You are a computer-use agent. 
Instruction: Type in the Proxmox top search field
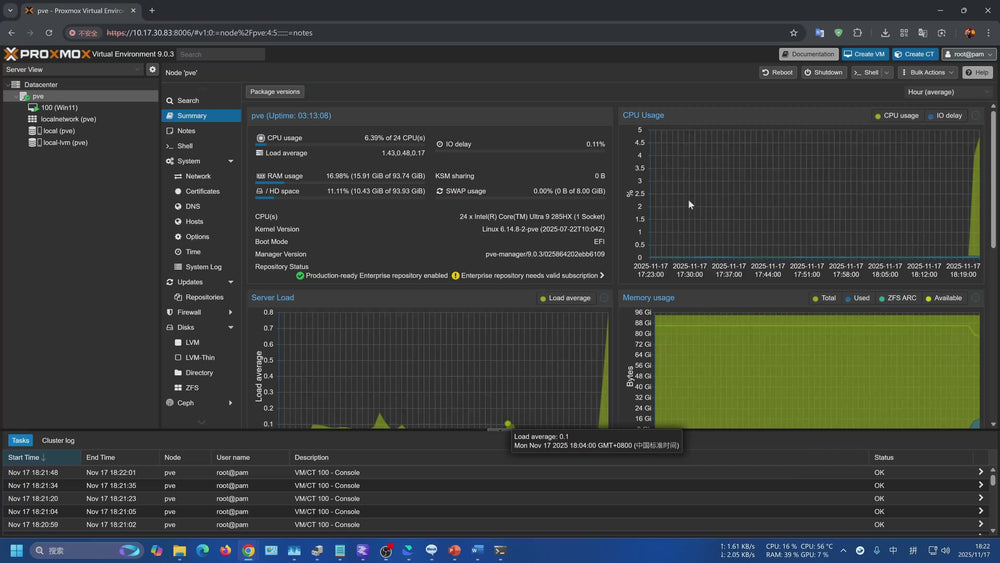(221, 54)
